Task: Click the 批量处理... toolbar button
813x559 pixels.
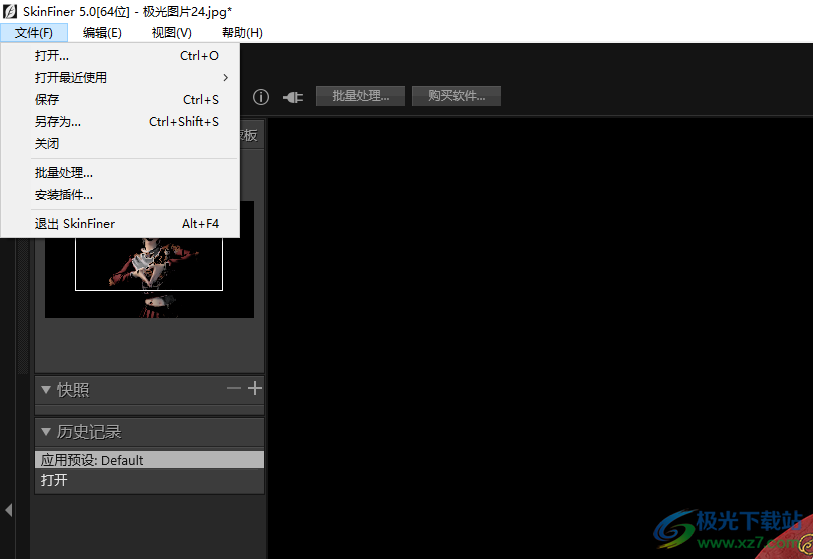Action: (x=360, y=96)
